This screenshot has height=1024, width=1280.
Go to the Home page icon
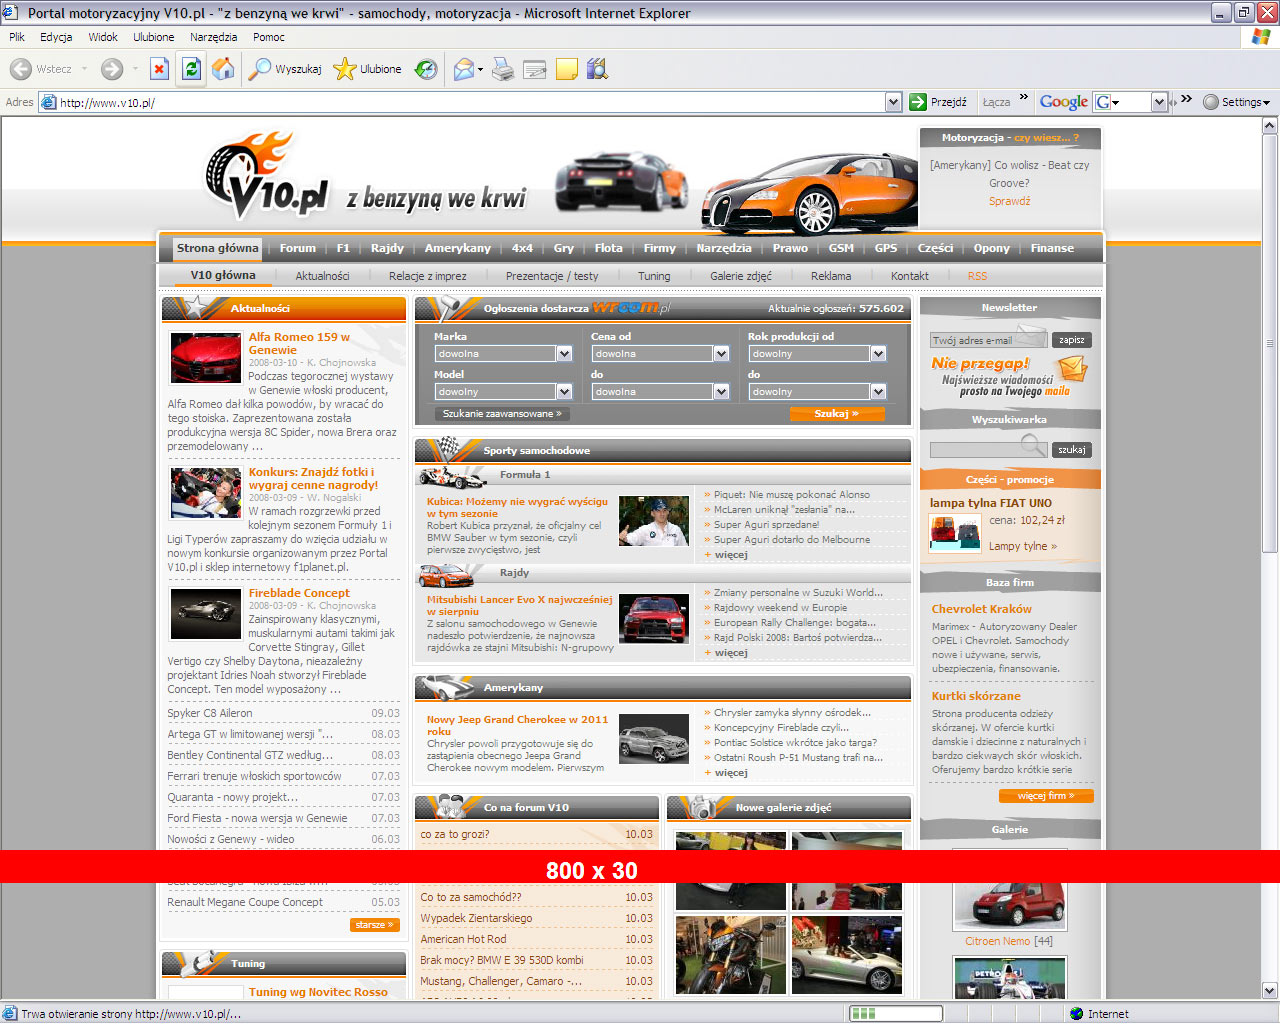[x=223, y=69]
